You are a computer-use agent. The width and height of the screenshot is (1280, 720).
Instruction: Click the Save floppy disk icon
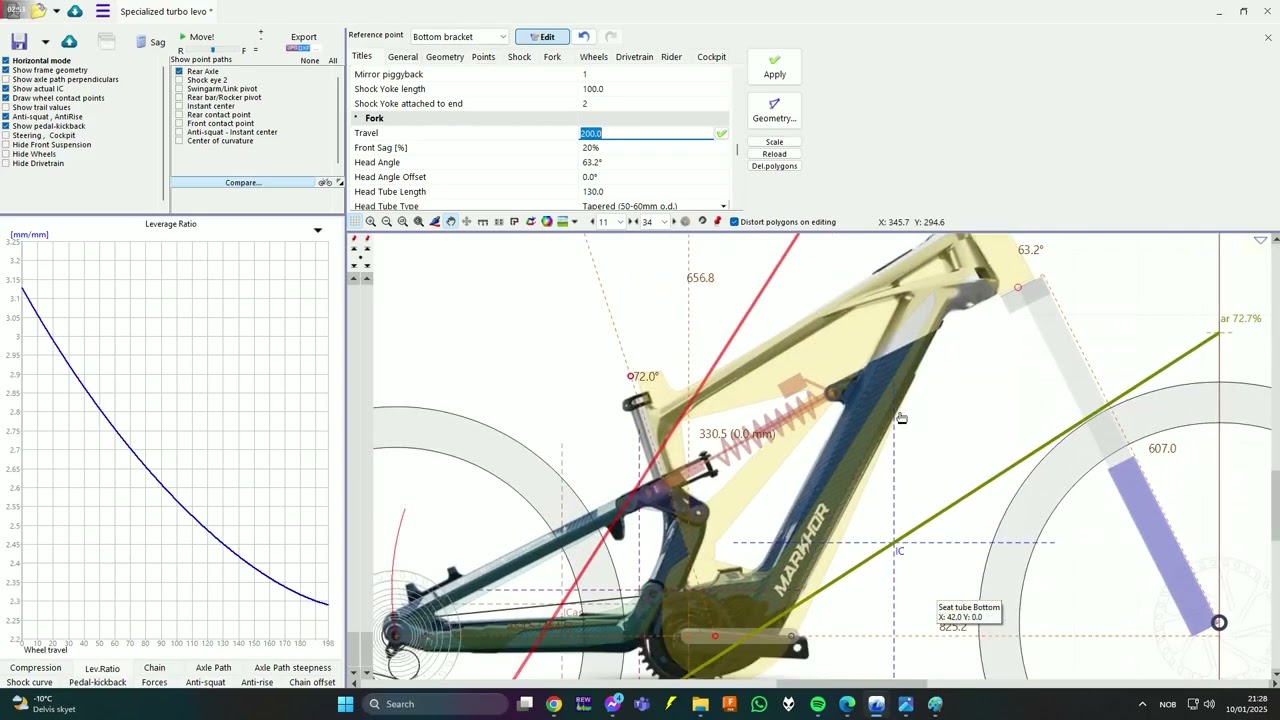(x=19, y=41)
